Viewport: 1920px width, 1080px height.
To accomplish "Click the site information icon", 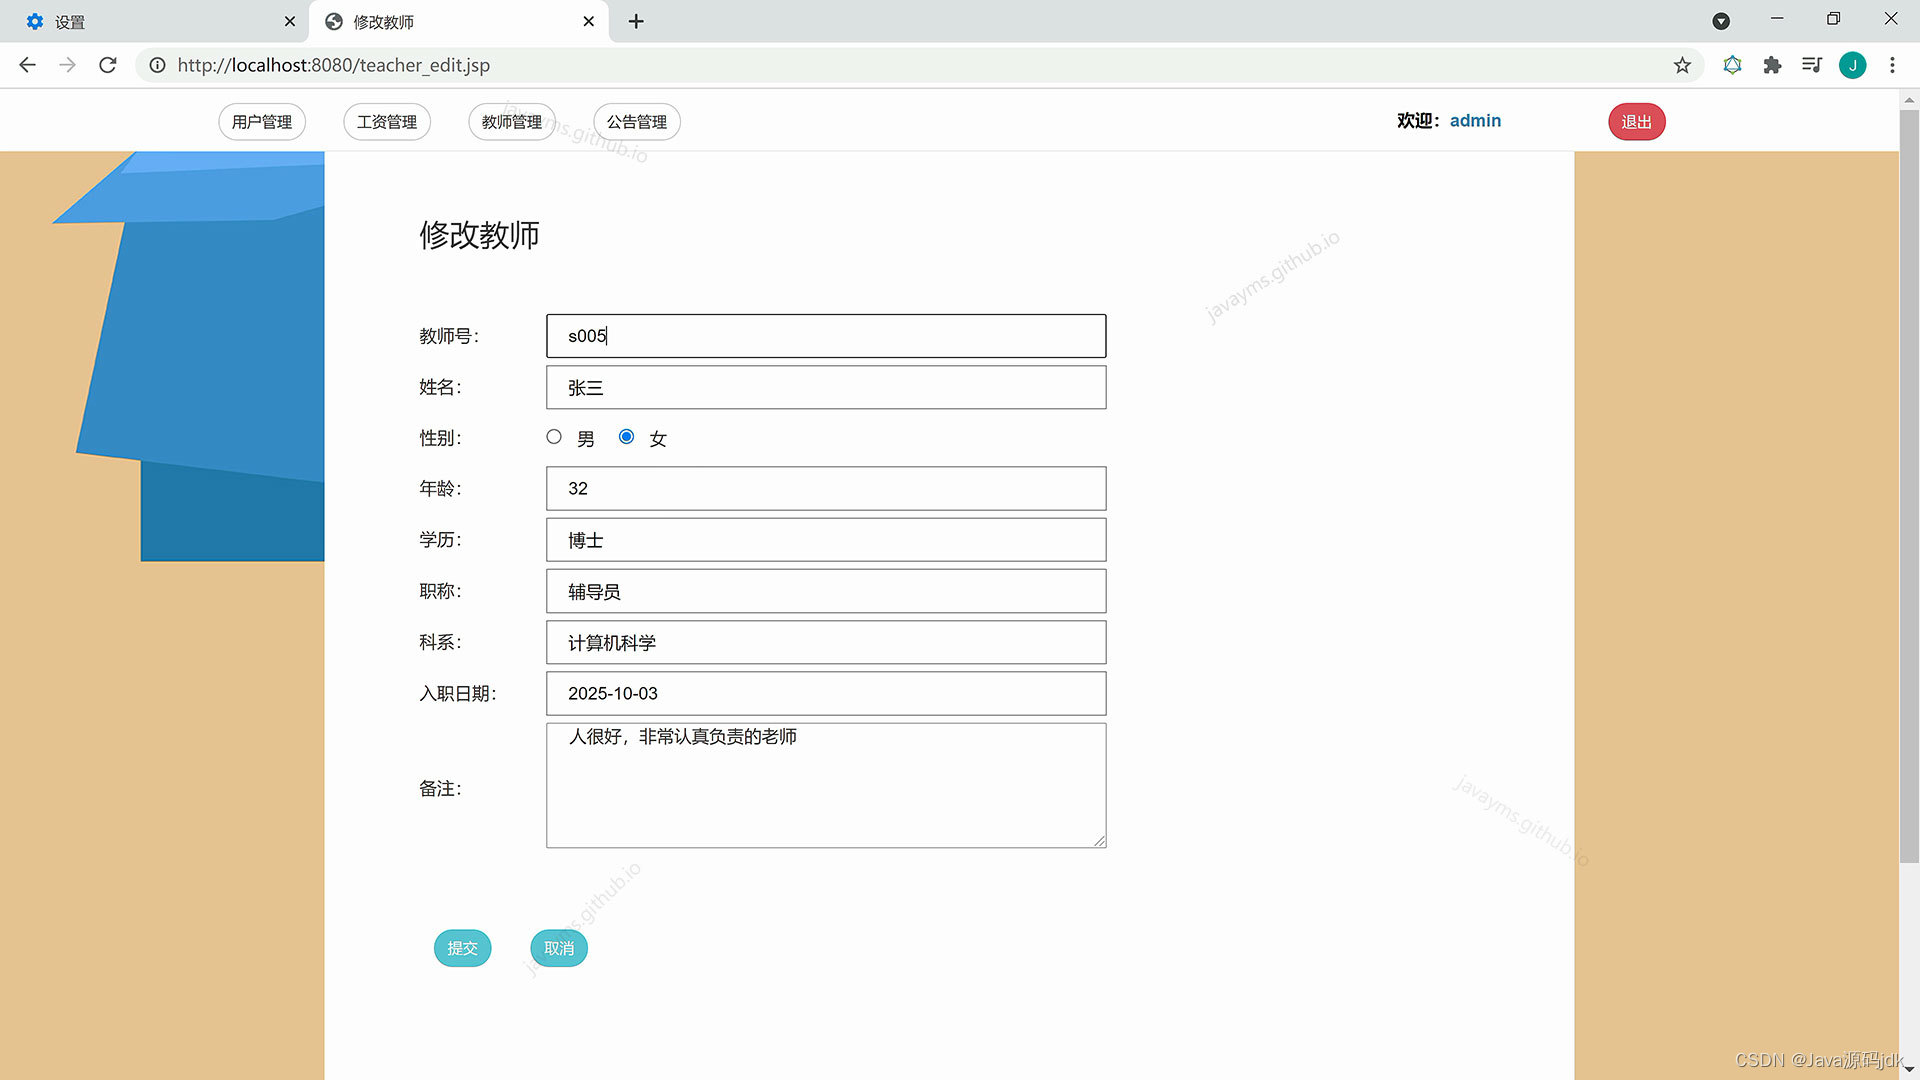I will (157, 65).
